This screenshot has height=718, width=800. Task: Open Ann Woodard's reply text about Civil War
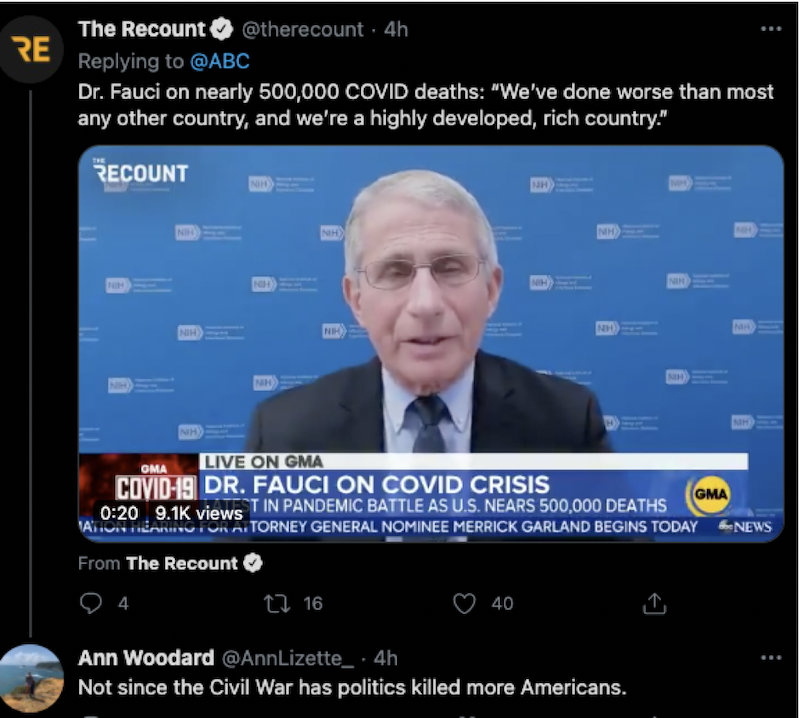point(352,688)
